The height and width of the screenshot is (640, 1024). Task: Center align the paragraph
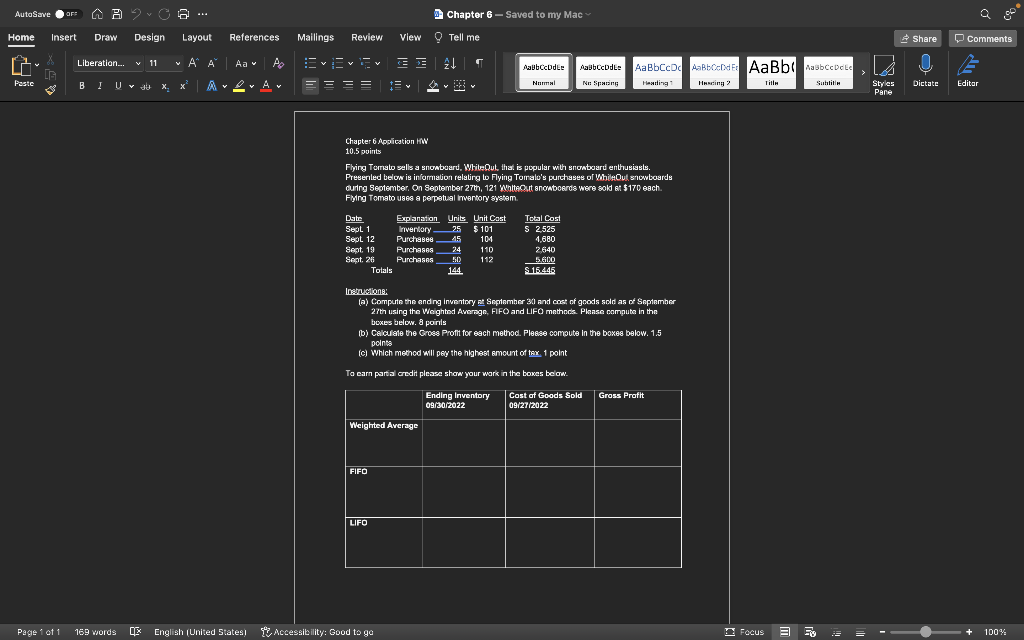pyautogui.click(x=329, y=86)
